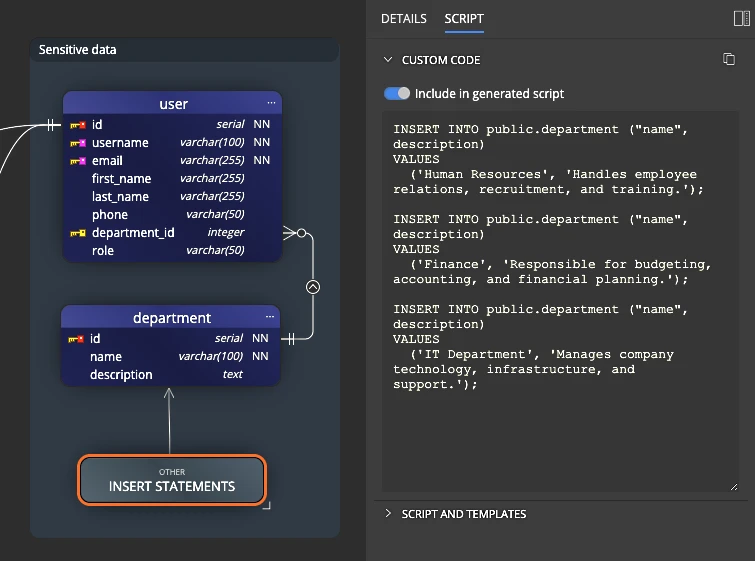Collapse the Custom Code section
Screen dimensions: 755x561
pos(388,60)
